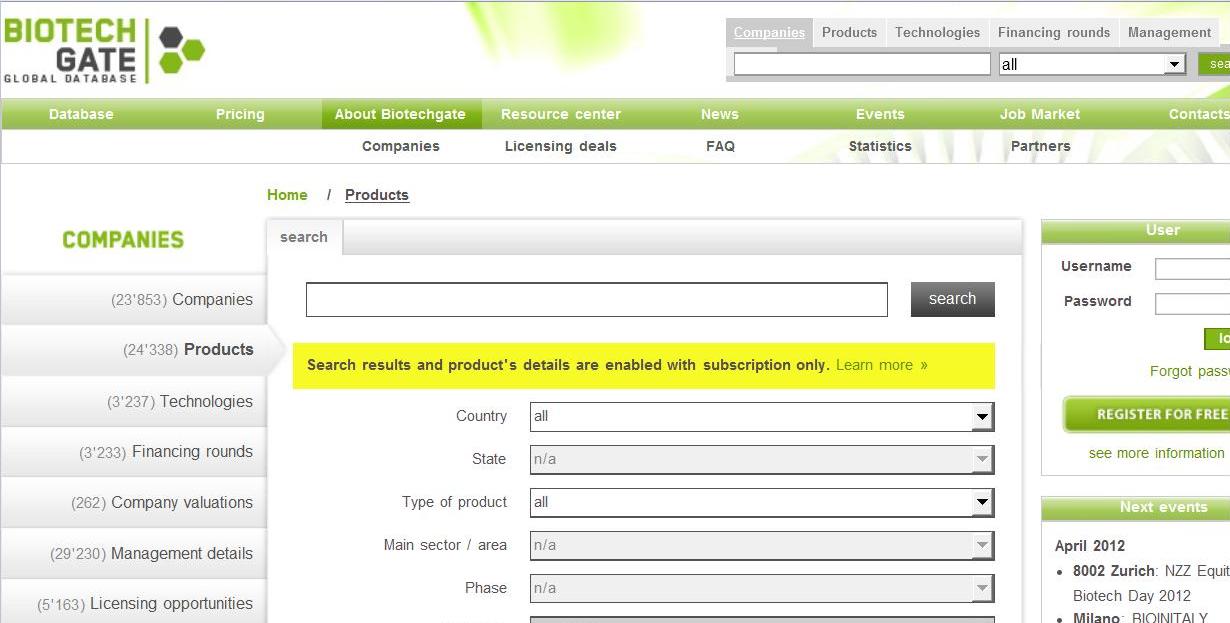Click the Products breadcrumb link
Viewport: 1230px width, 623px height.
click(377, 195)
